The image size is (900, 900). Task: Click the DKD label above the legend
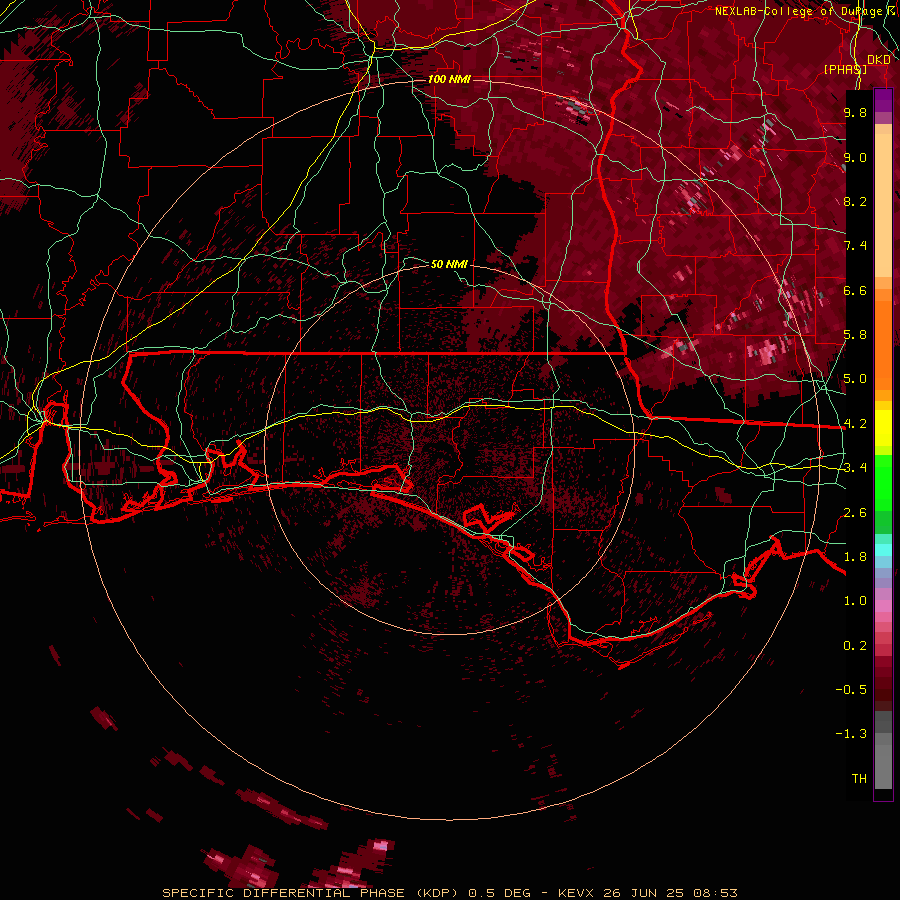879,59
